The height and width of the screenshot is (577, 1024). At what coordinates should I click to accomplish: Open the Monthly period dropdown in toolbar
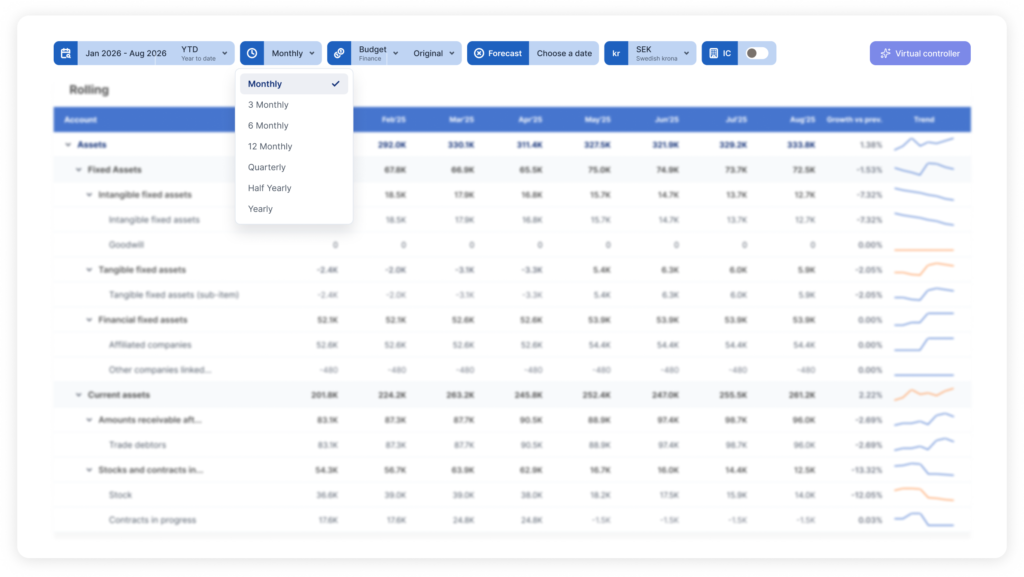coord(293,54)
